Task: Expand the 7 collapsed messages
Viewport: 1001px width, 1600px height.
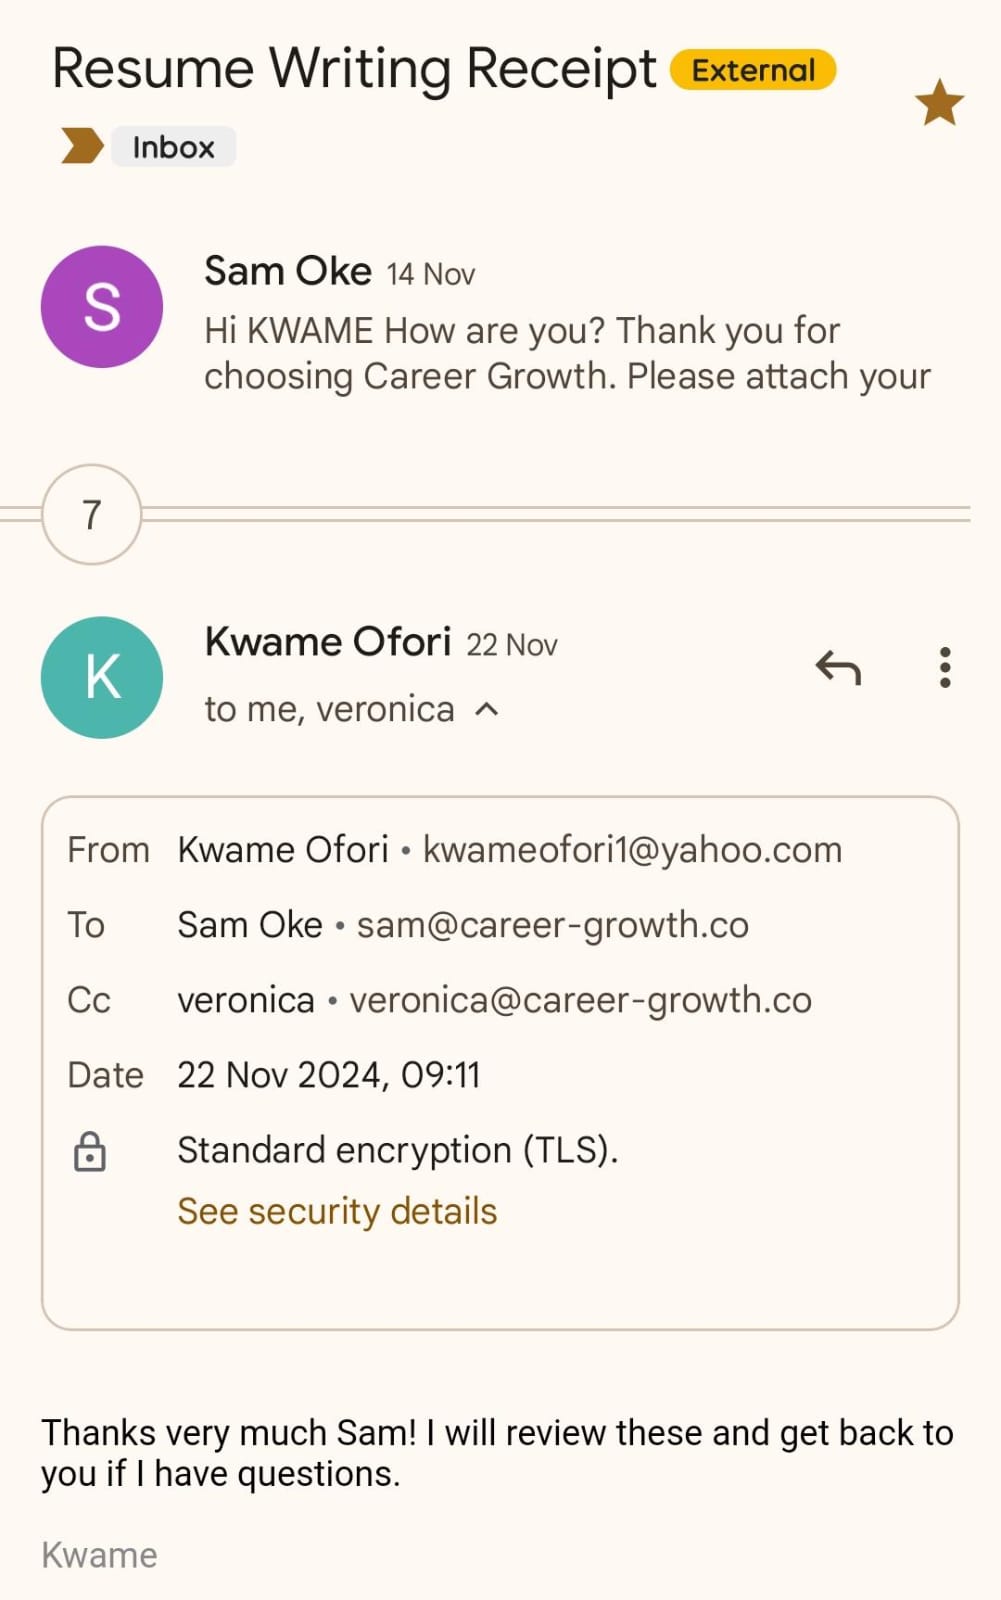Action: click(91, 514)
